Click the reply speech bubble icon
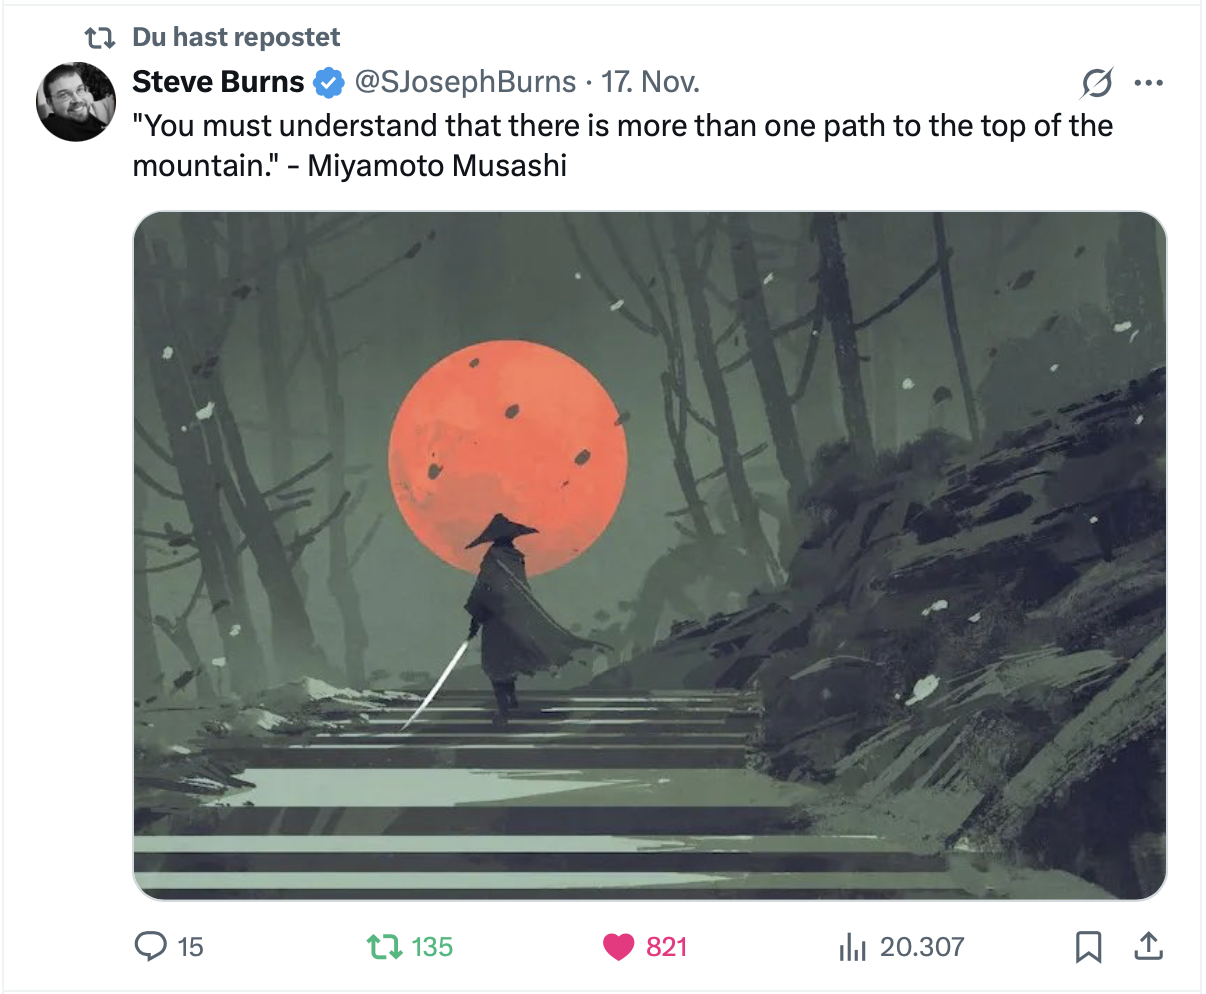This screenshot has height=994, width=1206. (x=150, y=946)
